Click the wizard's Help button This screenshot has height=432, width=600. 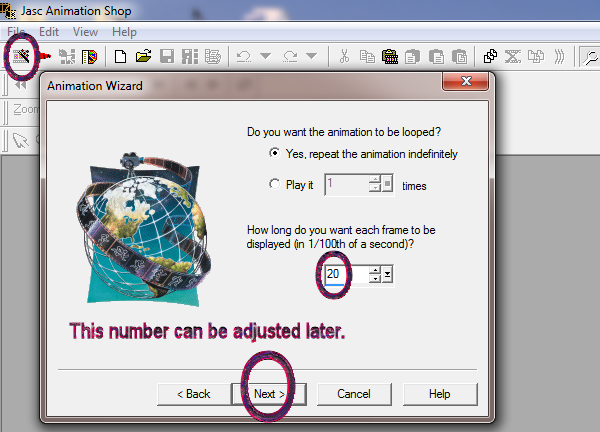[440, 394]
